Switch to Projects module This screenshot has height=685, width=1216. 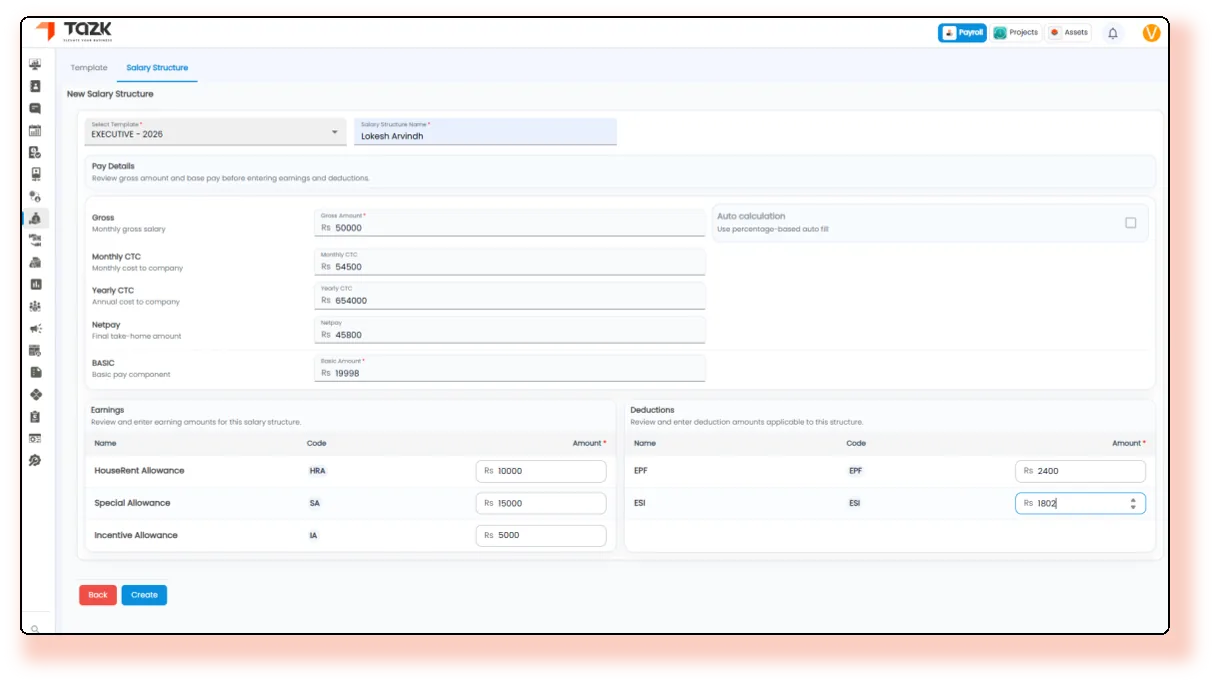pos(1016,33)
